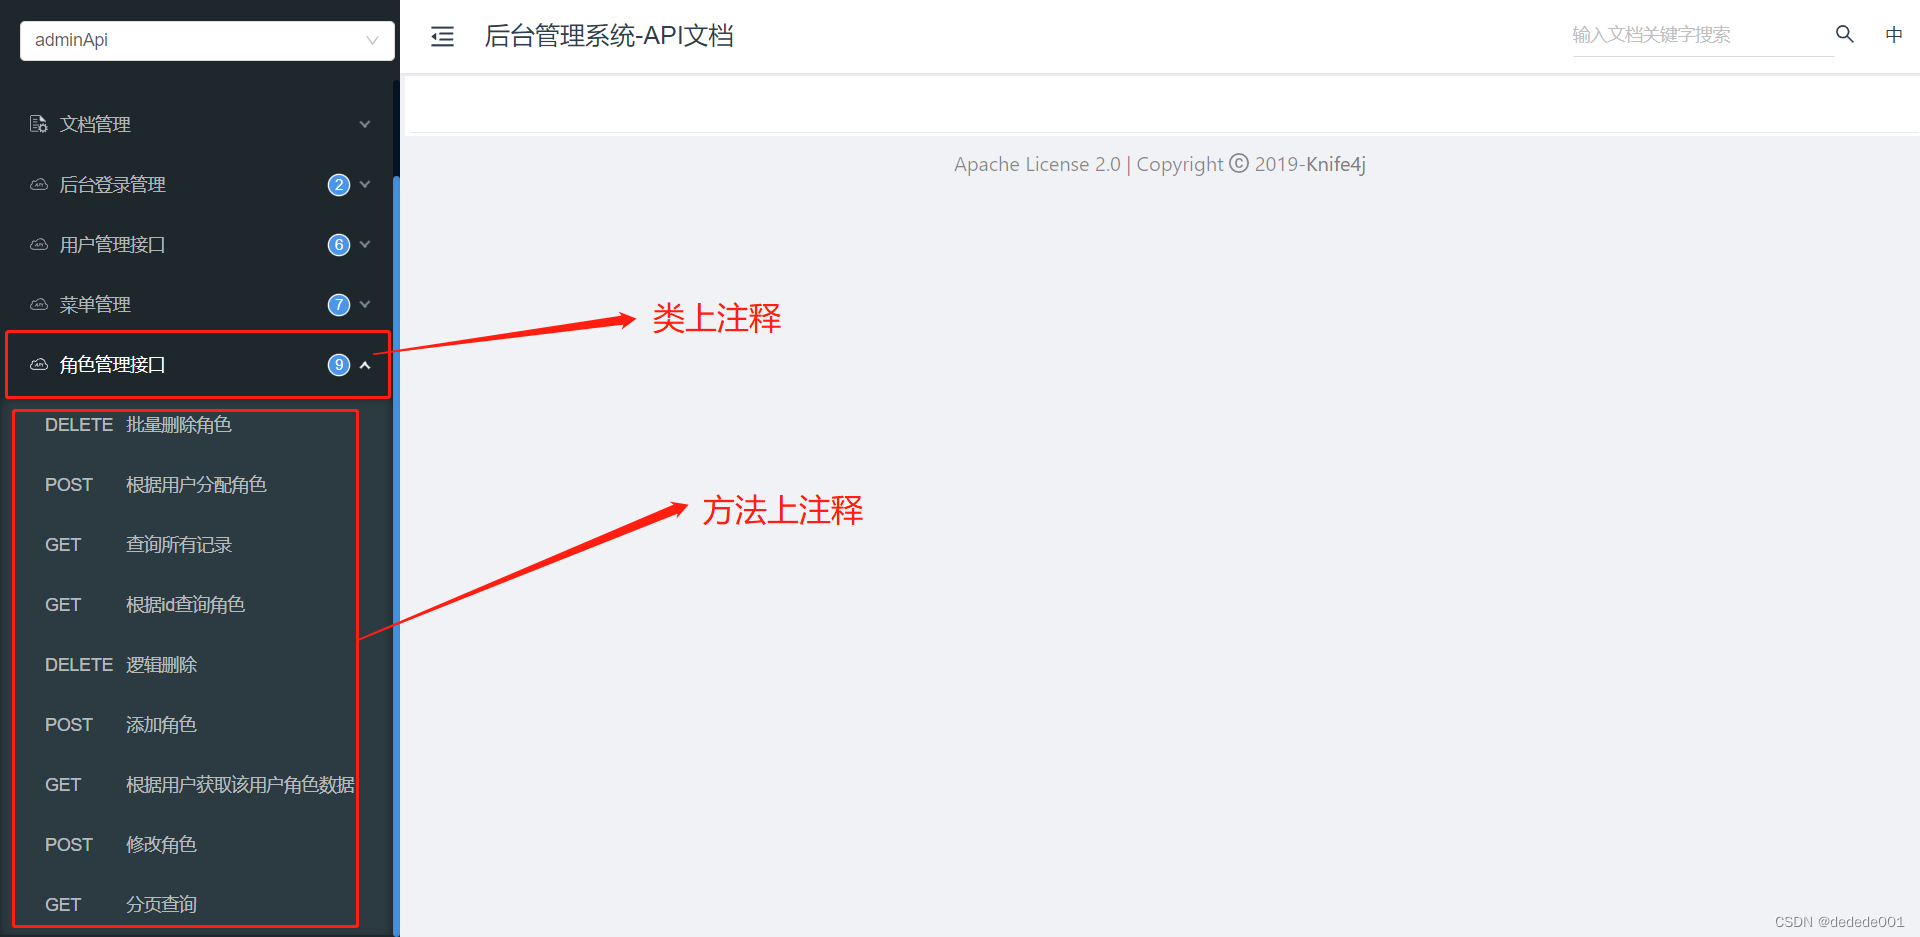Screen dimensions: 1920x937
Task: Open the 菜单管理 menu group
Action: 200,304
